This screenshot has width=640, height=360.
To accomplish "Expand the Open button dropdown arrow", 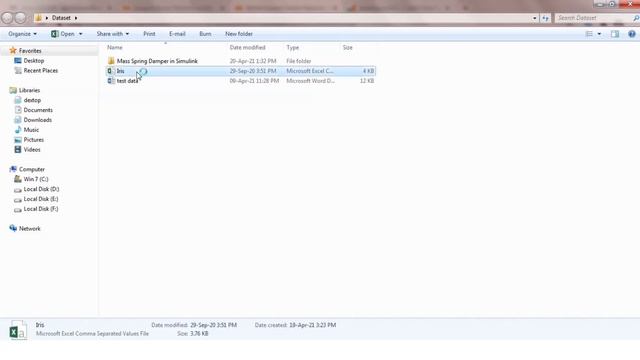I will coord(80,34).
